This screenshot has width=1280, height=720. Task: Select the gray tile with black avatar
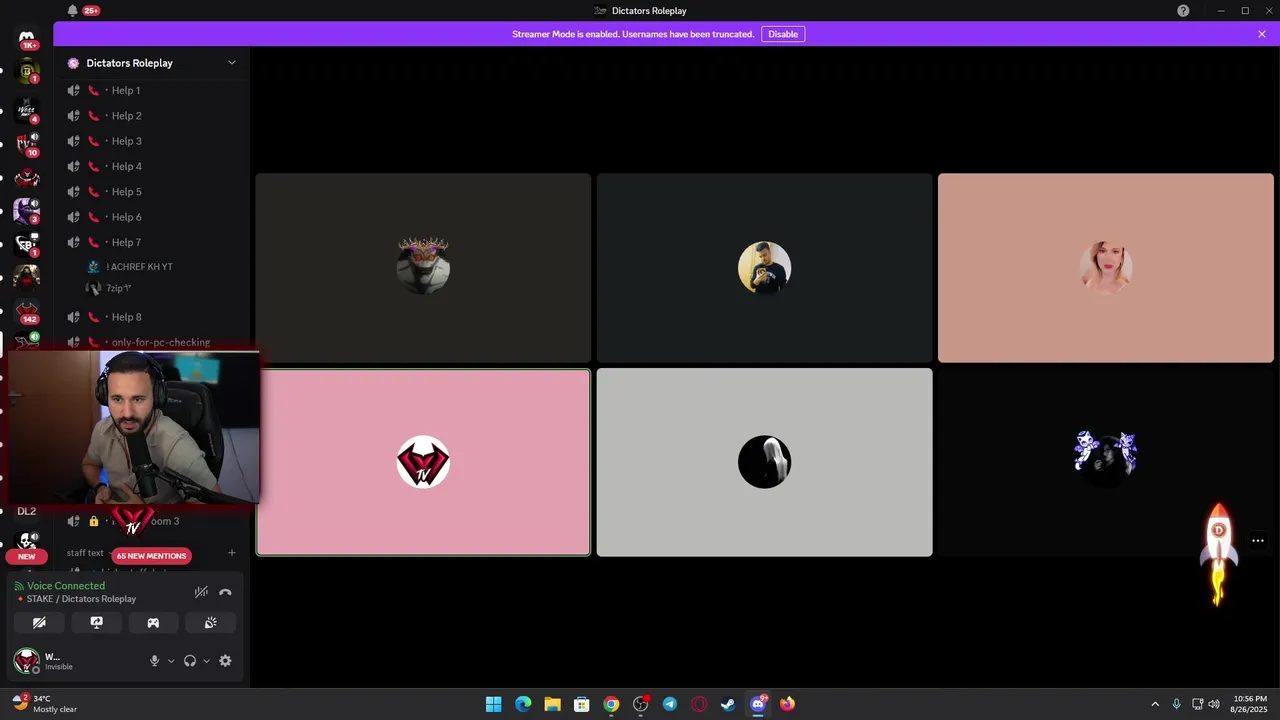(x=764, y=462)
